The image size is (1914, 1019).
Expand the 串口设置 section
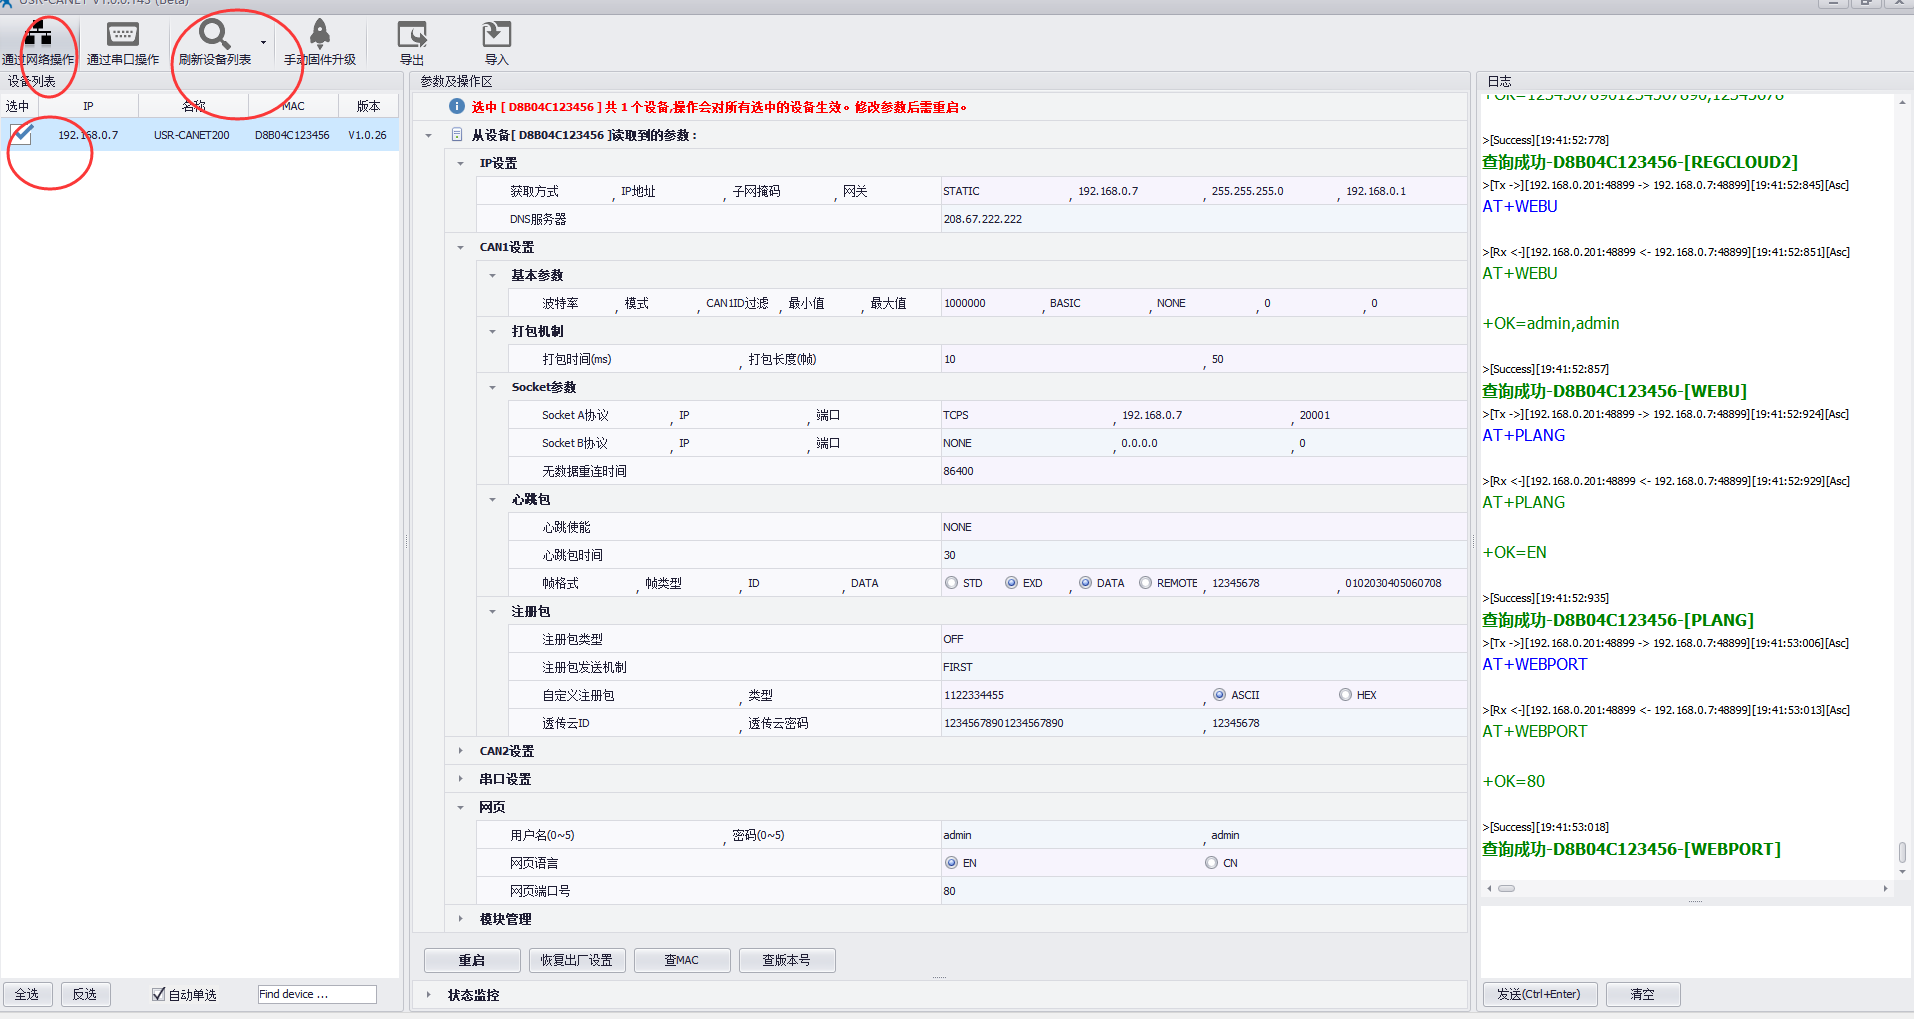pos(460,779)
